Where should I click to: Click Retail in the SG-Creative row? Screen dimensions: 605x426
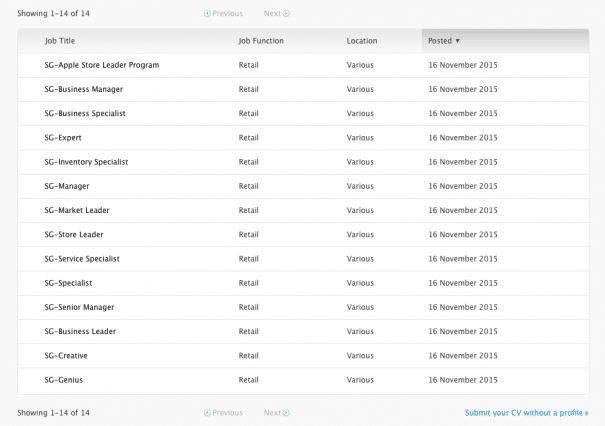(248, 356)
